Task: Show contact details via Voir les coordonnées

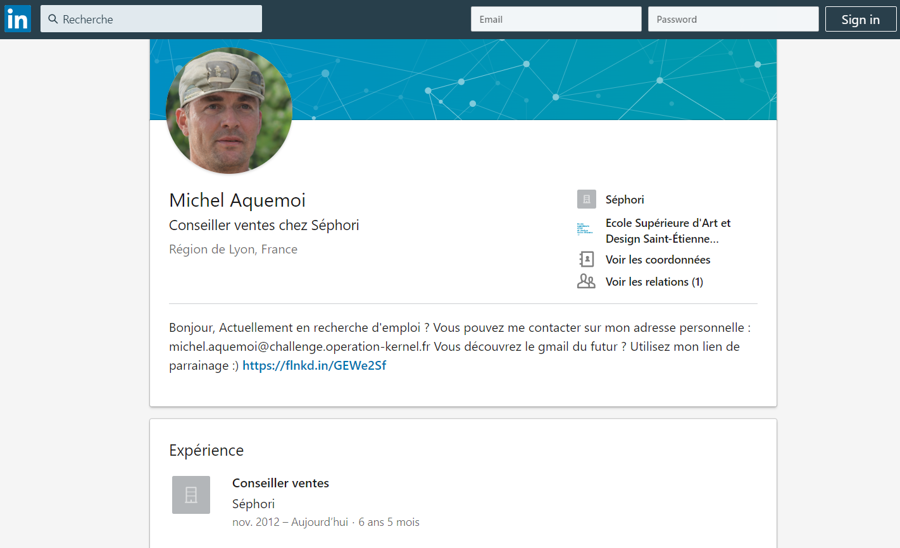Action: [658, 260]
